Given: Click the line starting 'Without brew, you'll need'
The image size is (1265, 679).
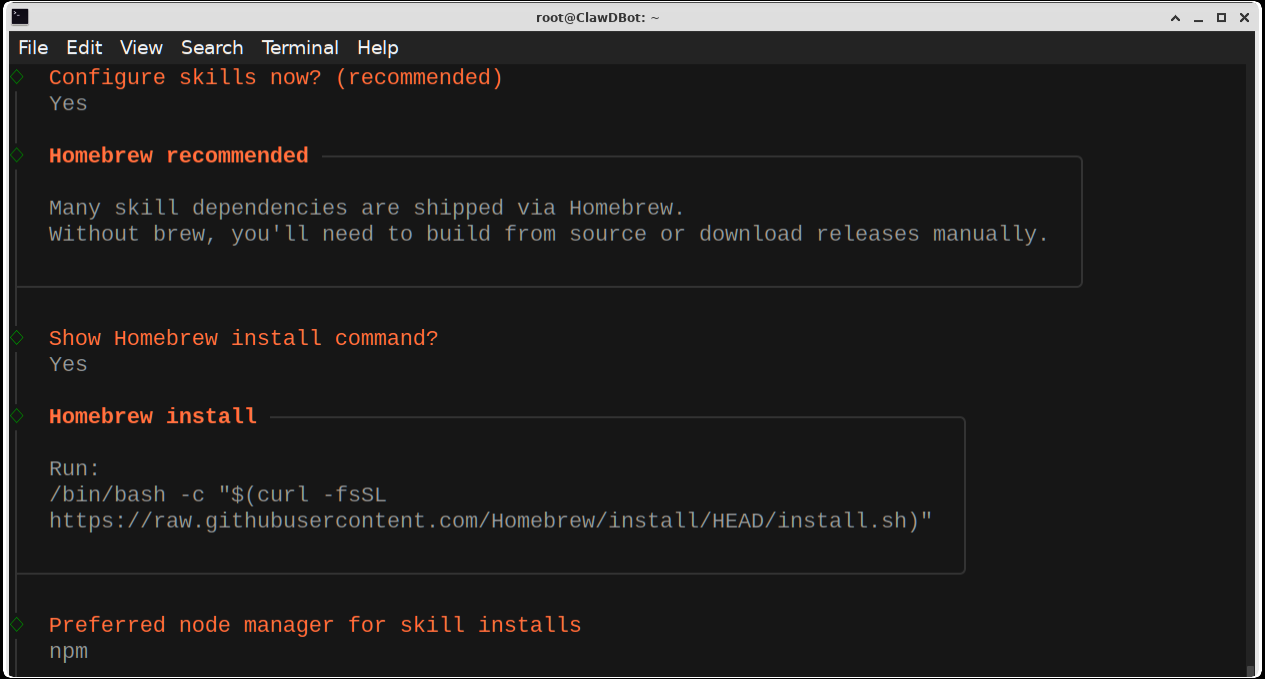Looking at the screenshot, I should coord(549,234).
